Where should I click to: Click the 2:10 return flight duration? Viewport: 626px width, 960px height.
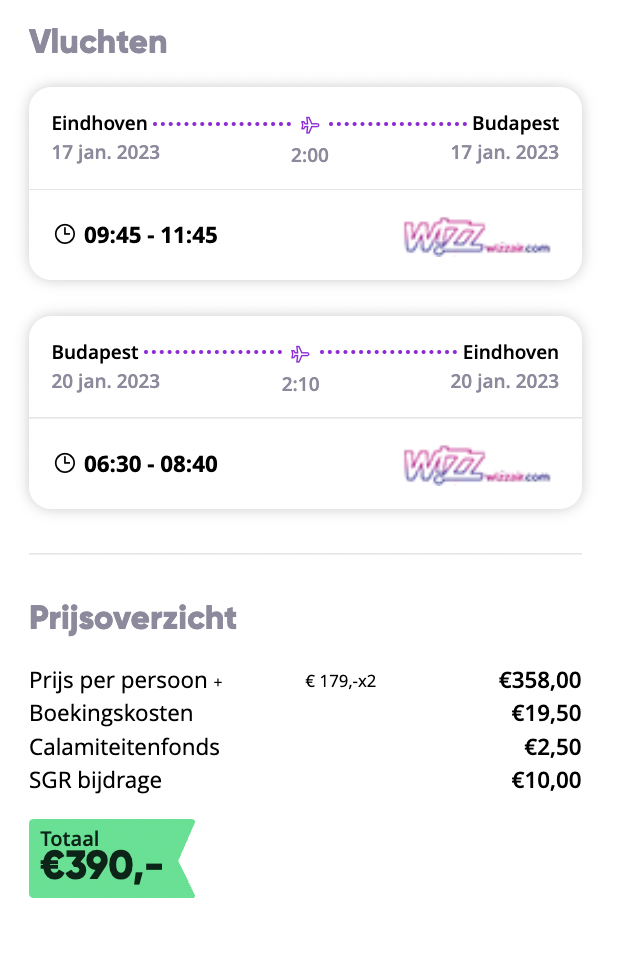300,384
